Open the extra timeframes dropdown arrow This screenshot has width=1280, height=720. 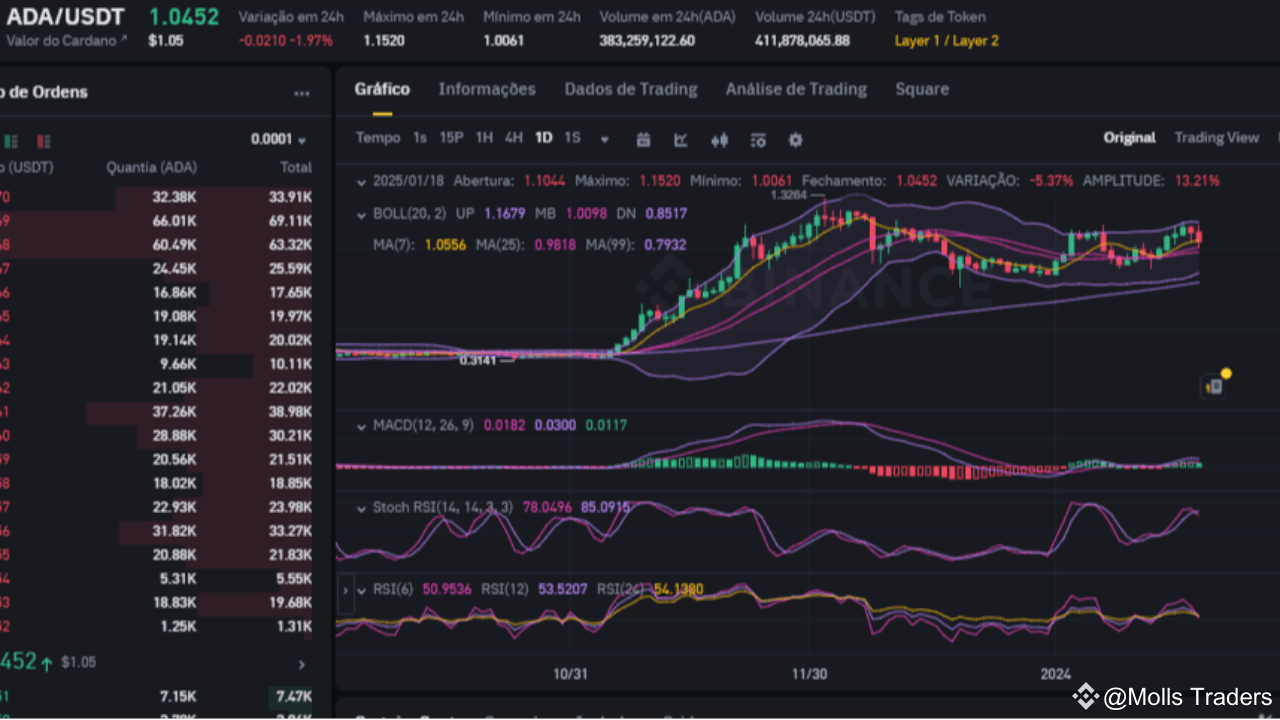point(604,140)
